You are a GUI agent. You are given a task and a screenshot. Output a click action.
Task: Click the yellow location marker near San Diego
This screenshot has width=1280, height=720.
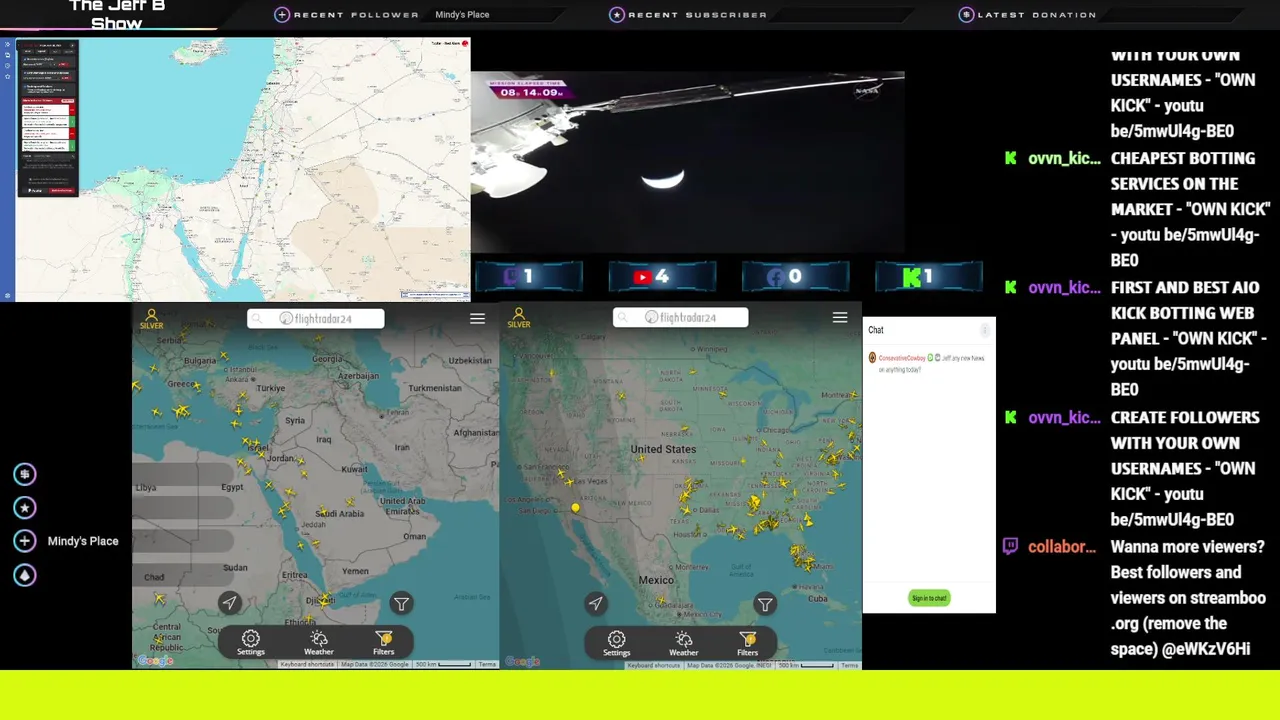click(x=575, y=509)
